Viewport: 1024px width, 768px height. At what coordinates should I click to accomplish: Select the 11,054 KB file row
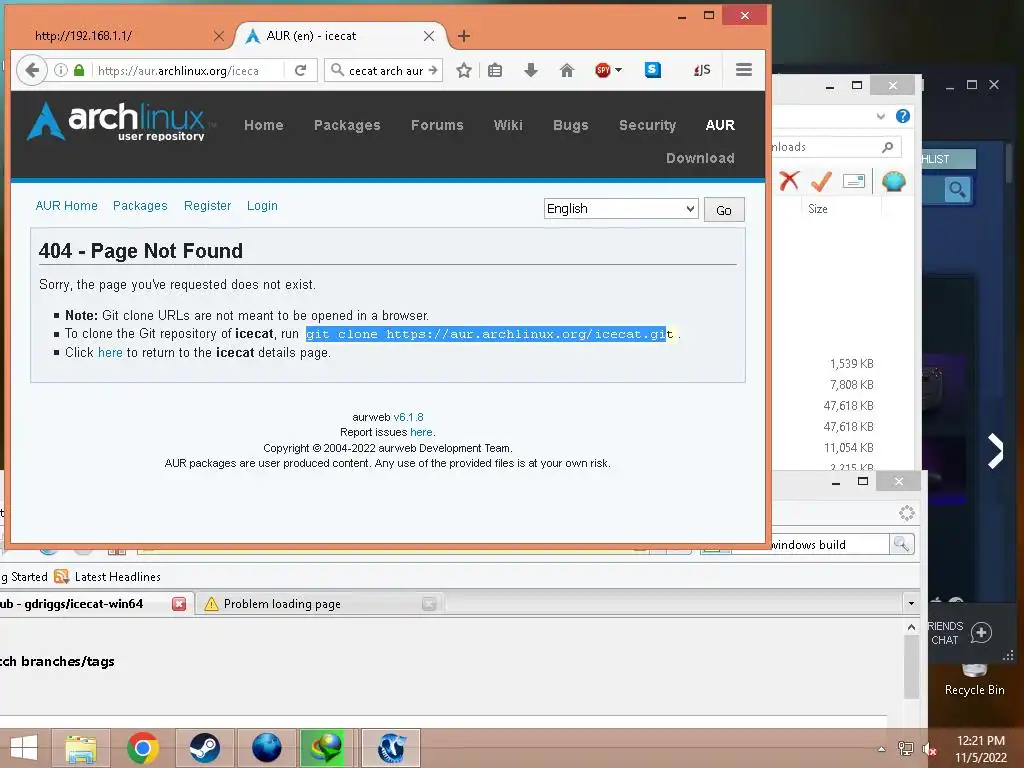tap(848, 447)
